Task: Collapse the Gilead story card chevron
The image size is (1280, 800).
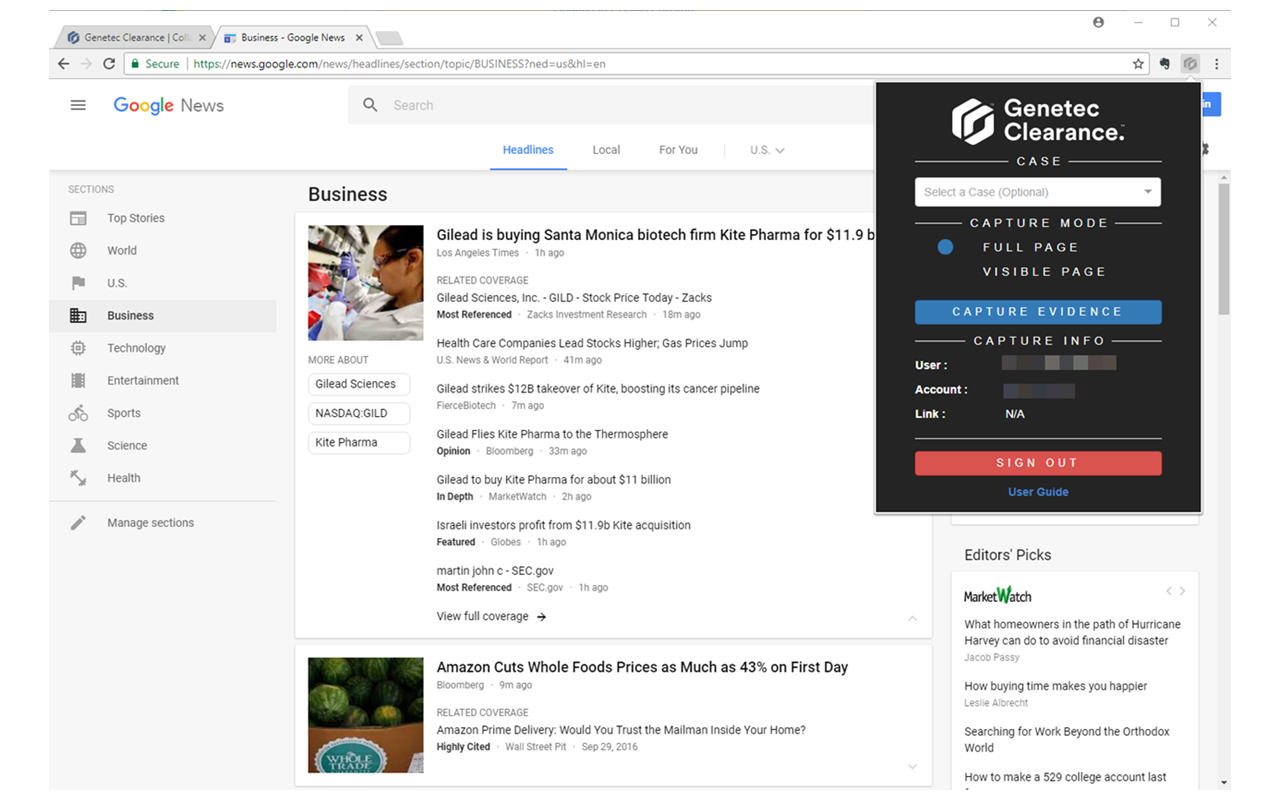Action: point(912,618)
